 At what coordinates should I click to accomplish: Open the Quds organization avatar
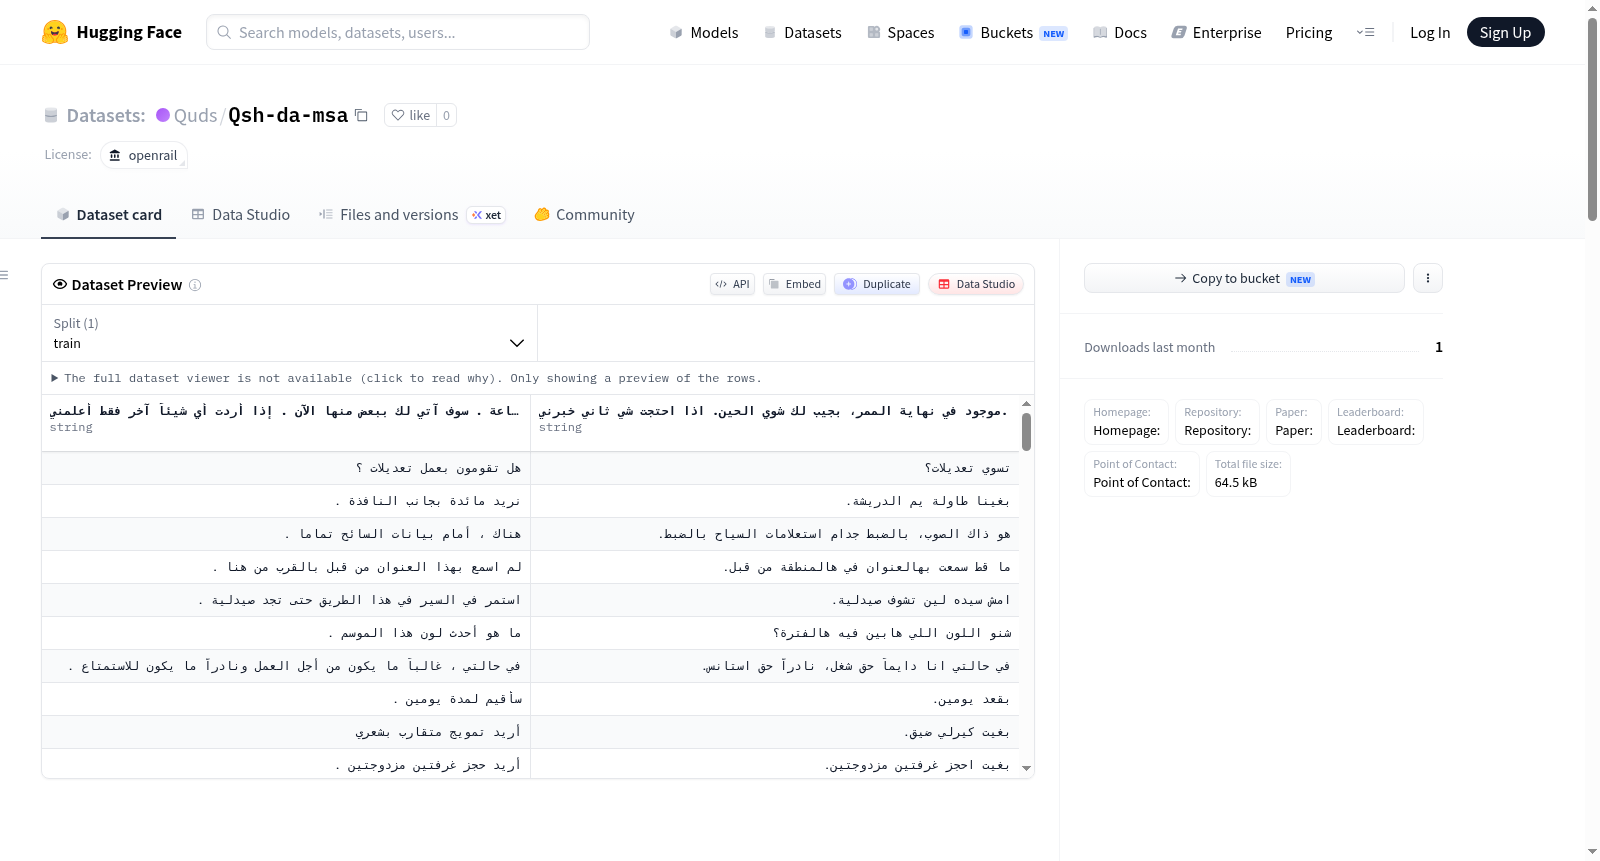point(163,115)
